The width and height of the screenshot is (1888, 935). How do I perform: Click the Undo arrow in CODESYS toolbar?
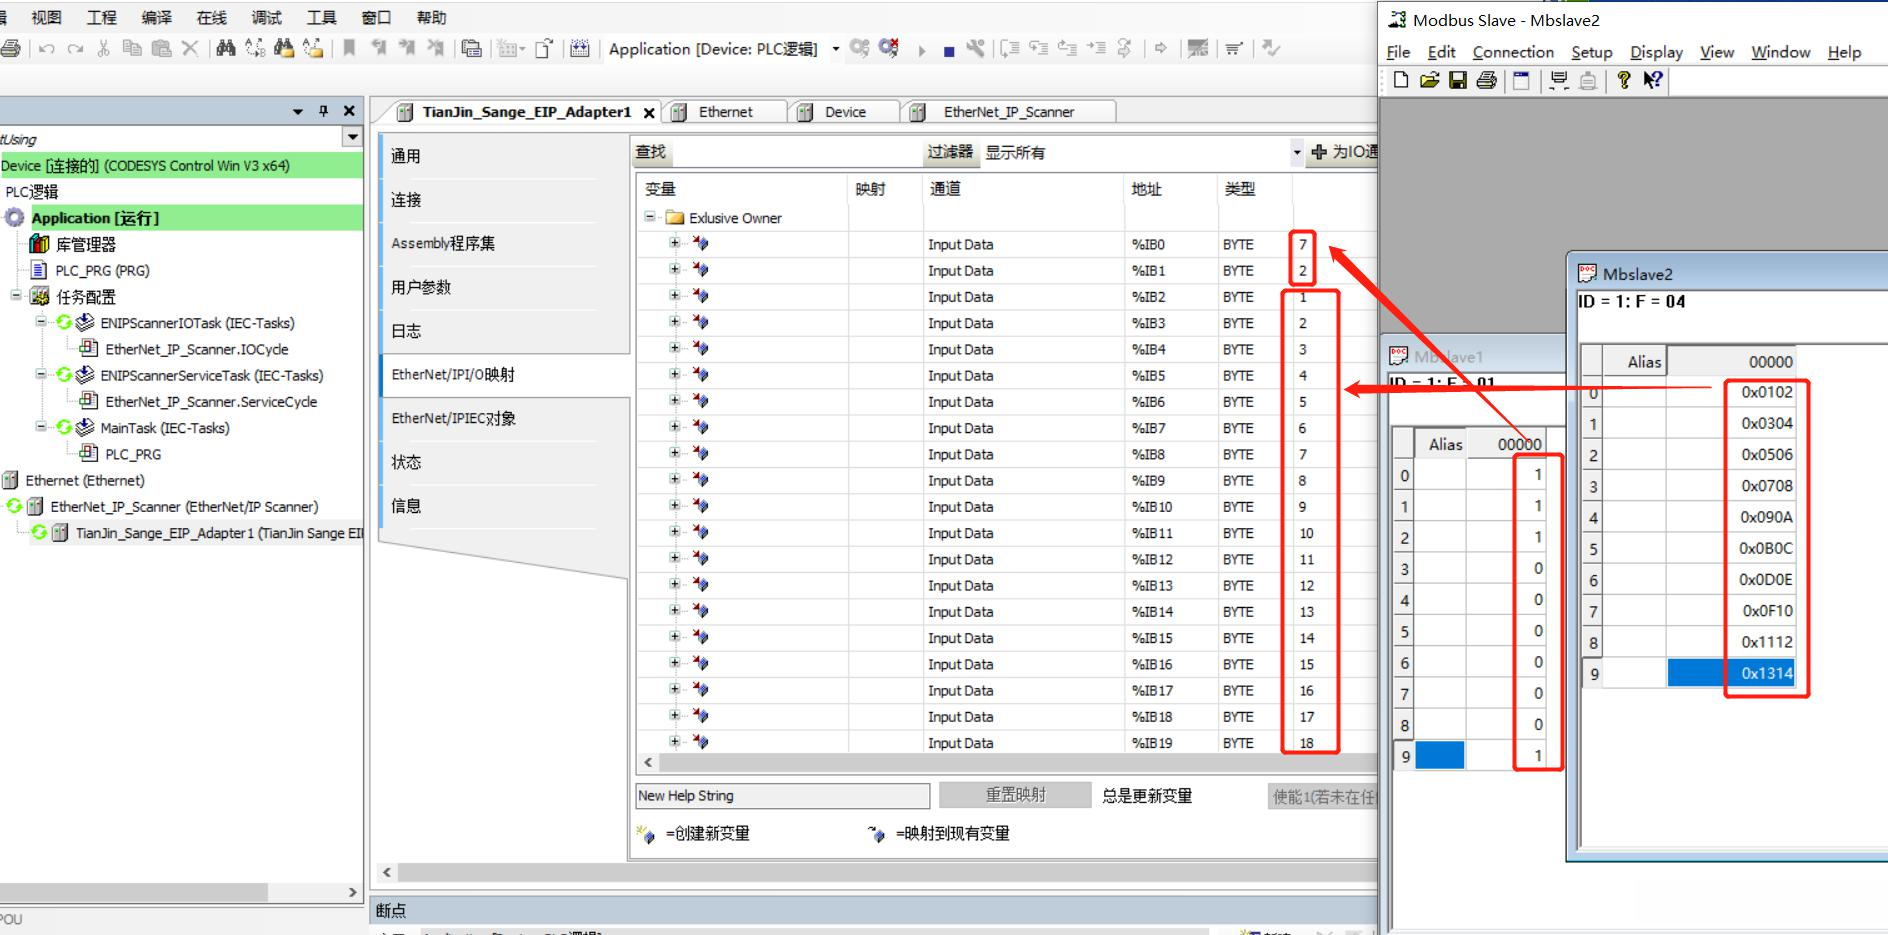pos(47,49)
